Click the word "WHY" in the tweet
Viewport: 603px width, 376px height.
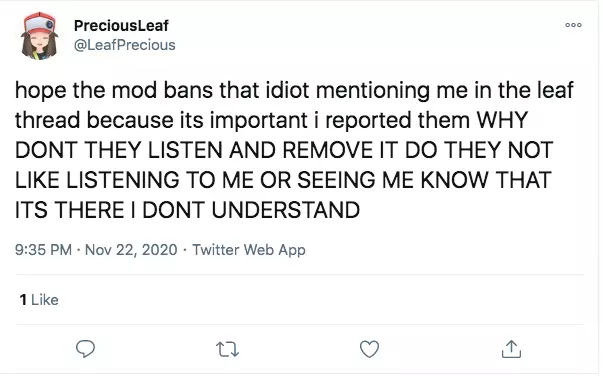coord(502,120)
